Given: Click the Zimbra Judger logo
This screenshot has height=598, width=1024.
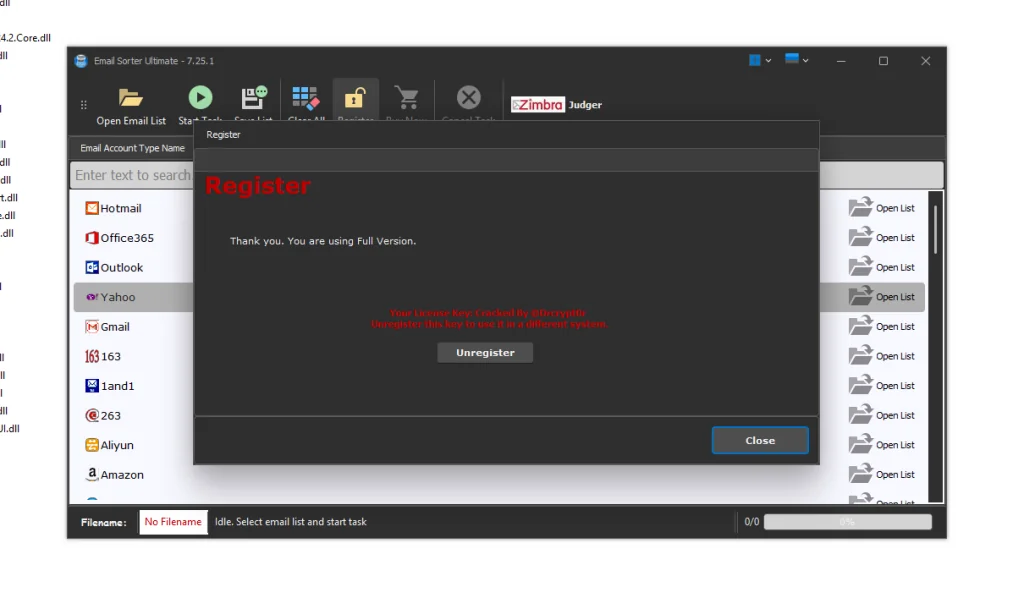Looking at the screenshot, I should click(556, 105).
